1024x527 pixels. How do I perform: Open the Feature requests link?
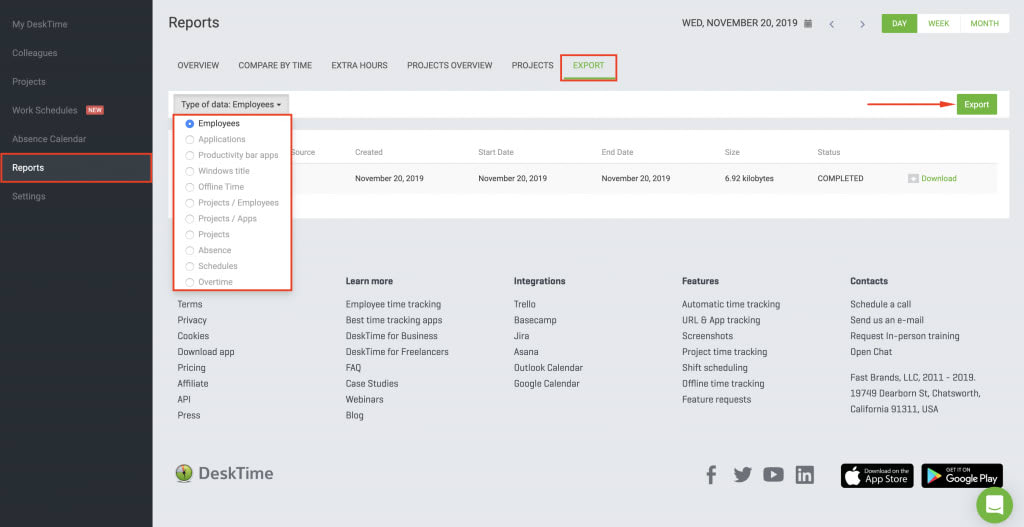[716, 400]
